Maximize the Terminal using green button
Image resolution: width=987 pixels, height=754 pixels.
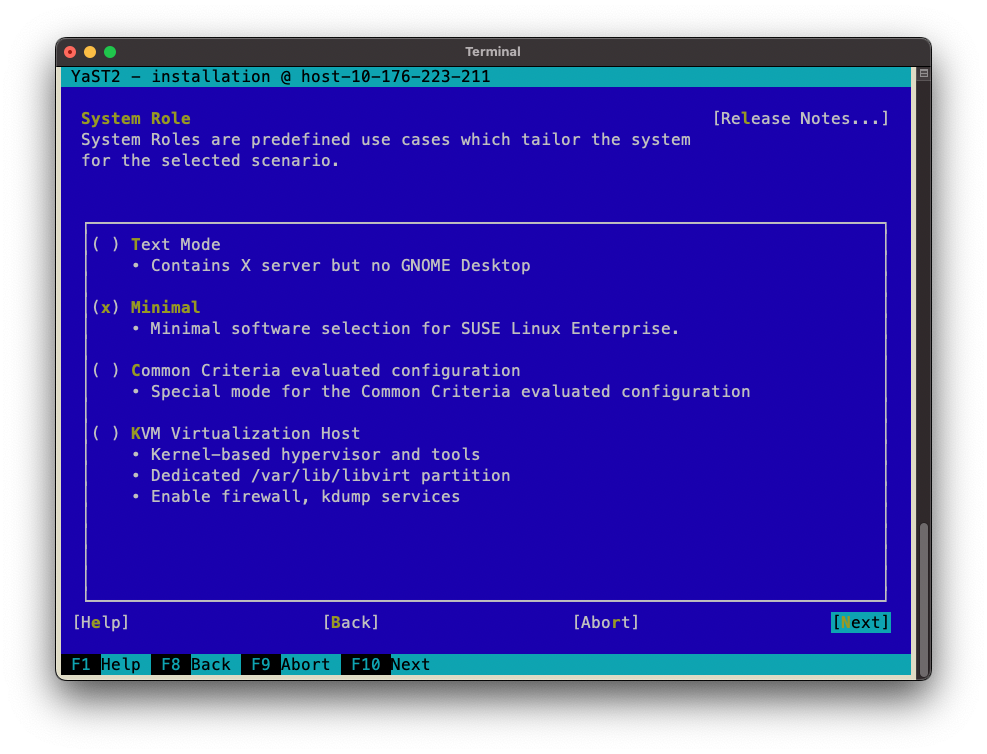point(110,52)
